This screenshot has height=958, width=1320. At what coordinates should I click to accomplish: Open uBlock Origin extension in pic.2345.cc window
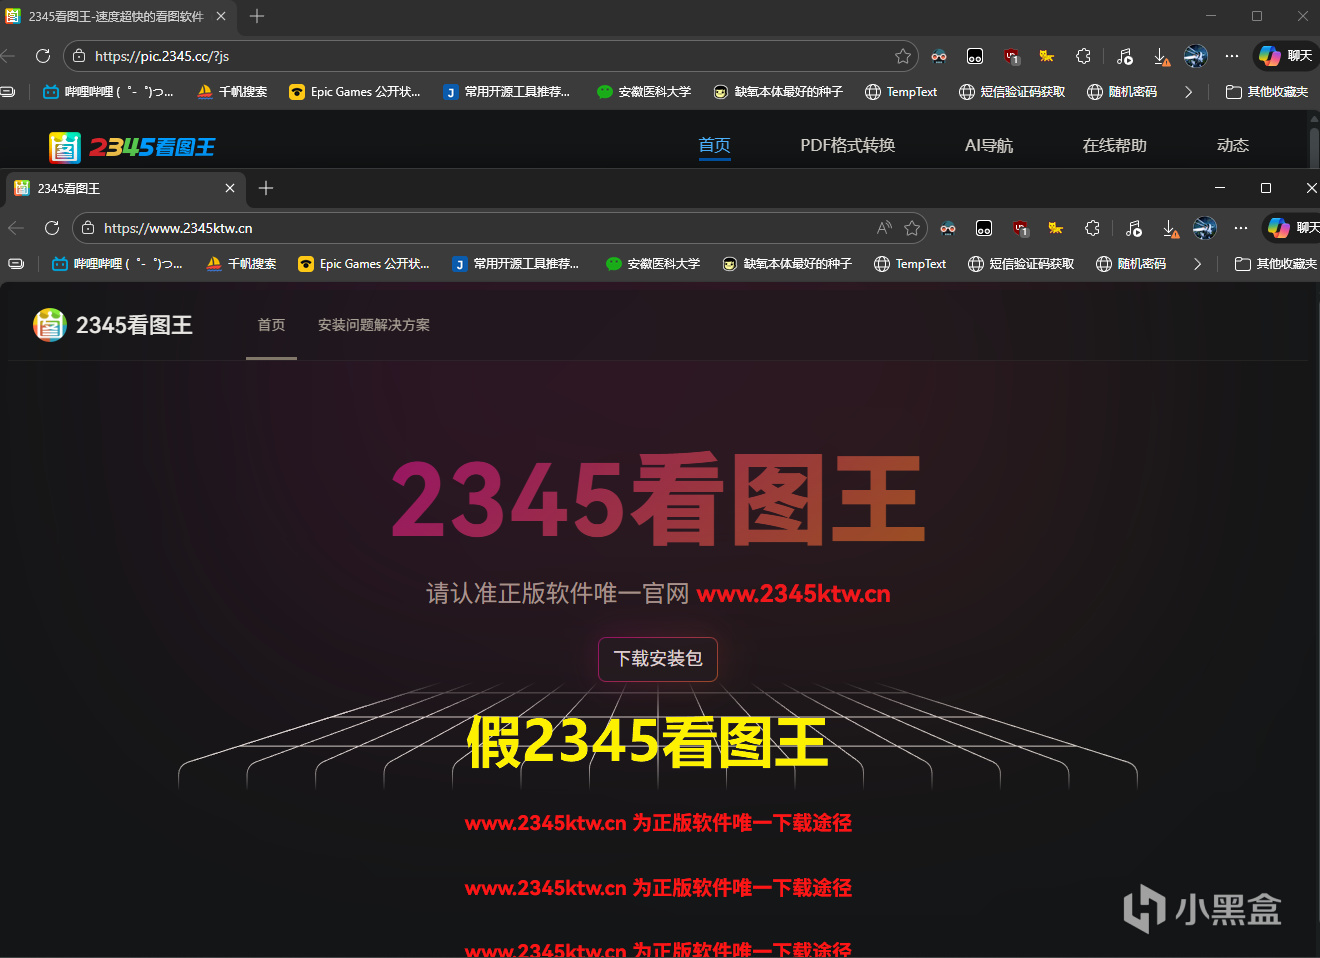click(x=1011, y=56)
